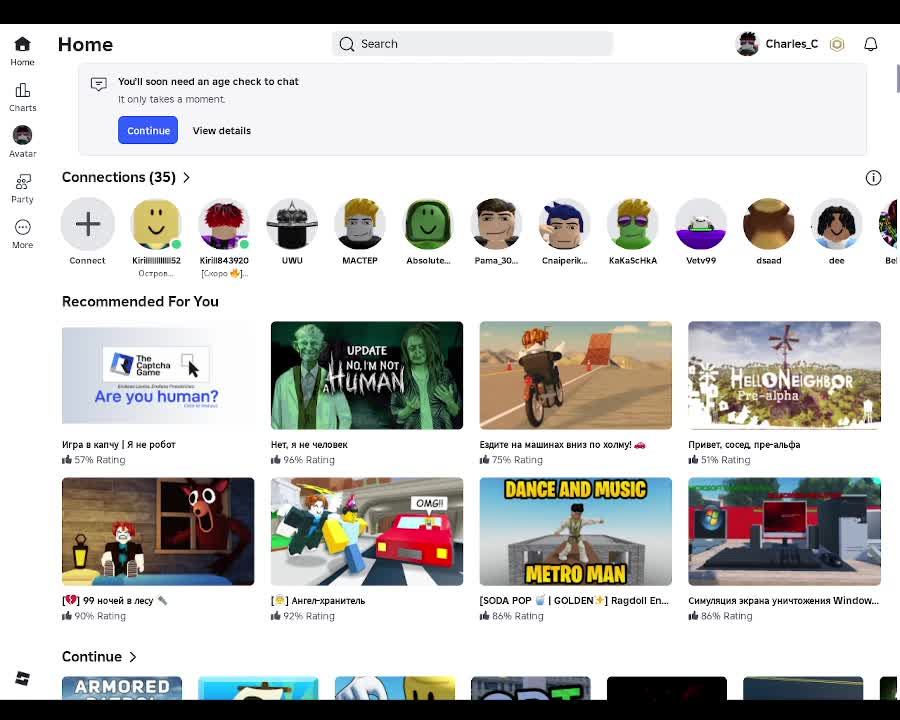Viewport: 900px width, 720px height.
Task: Open Hello Neighbor Pre-alpha thumbnail
Action: pyautogui.click(x=785, y=376)
